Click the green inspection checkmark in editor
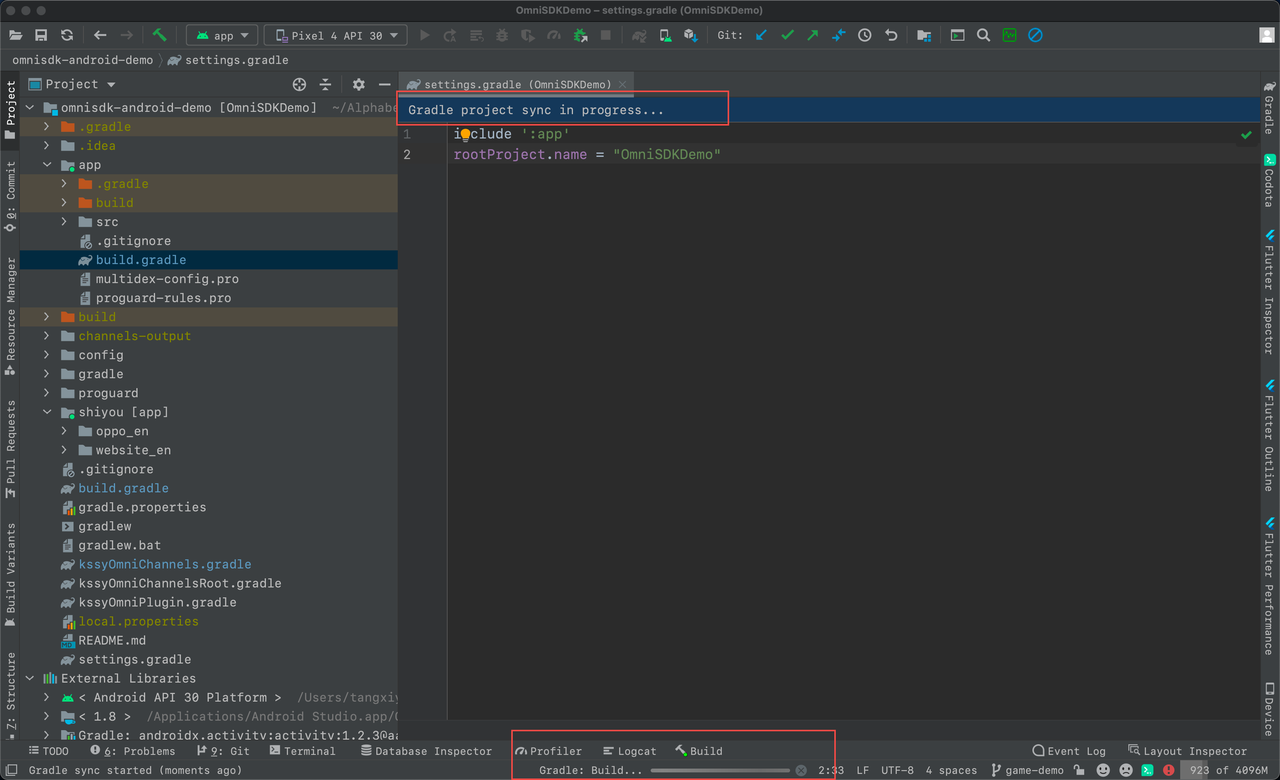Viewport: 1280px width, 780px height. 1246,134
